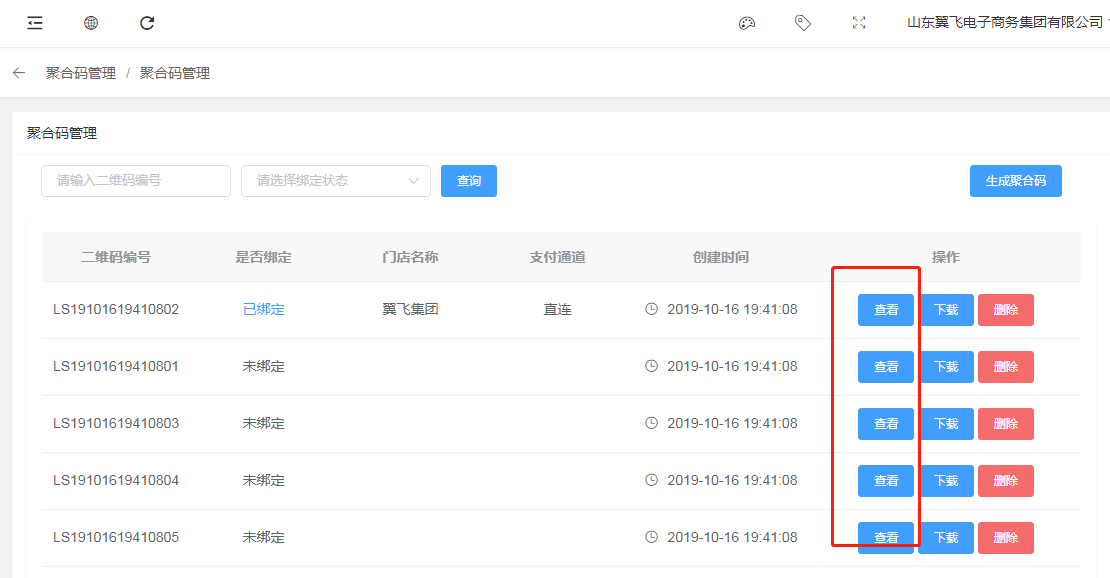The width and height of the screenshot is (1110, 578).
Task: Click 未绑定 in row LS19101619410805
Action: tap(263, 538)
